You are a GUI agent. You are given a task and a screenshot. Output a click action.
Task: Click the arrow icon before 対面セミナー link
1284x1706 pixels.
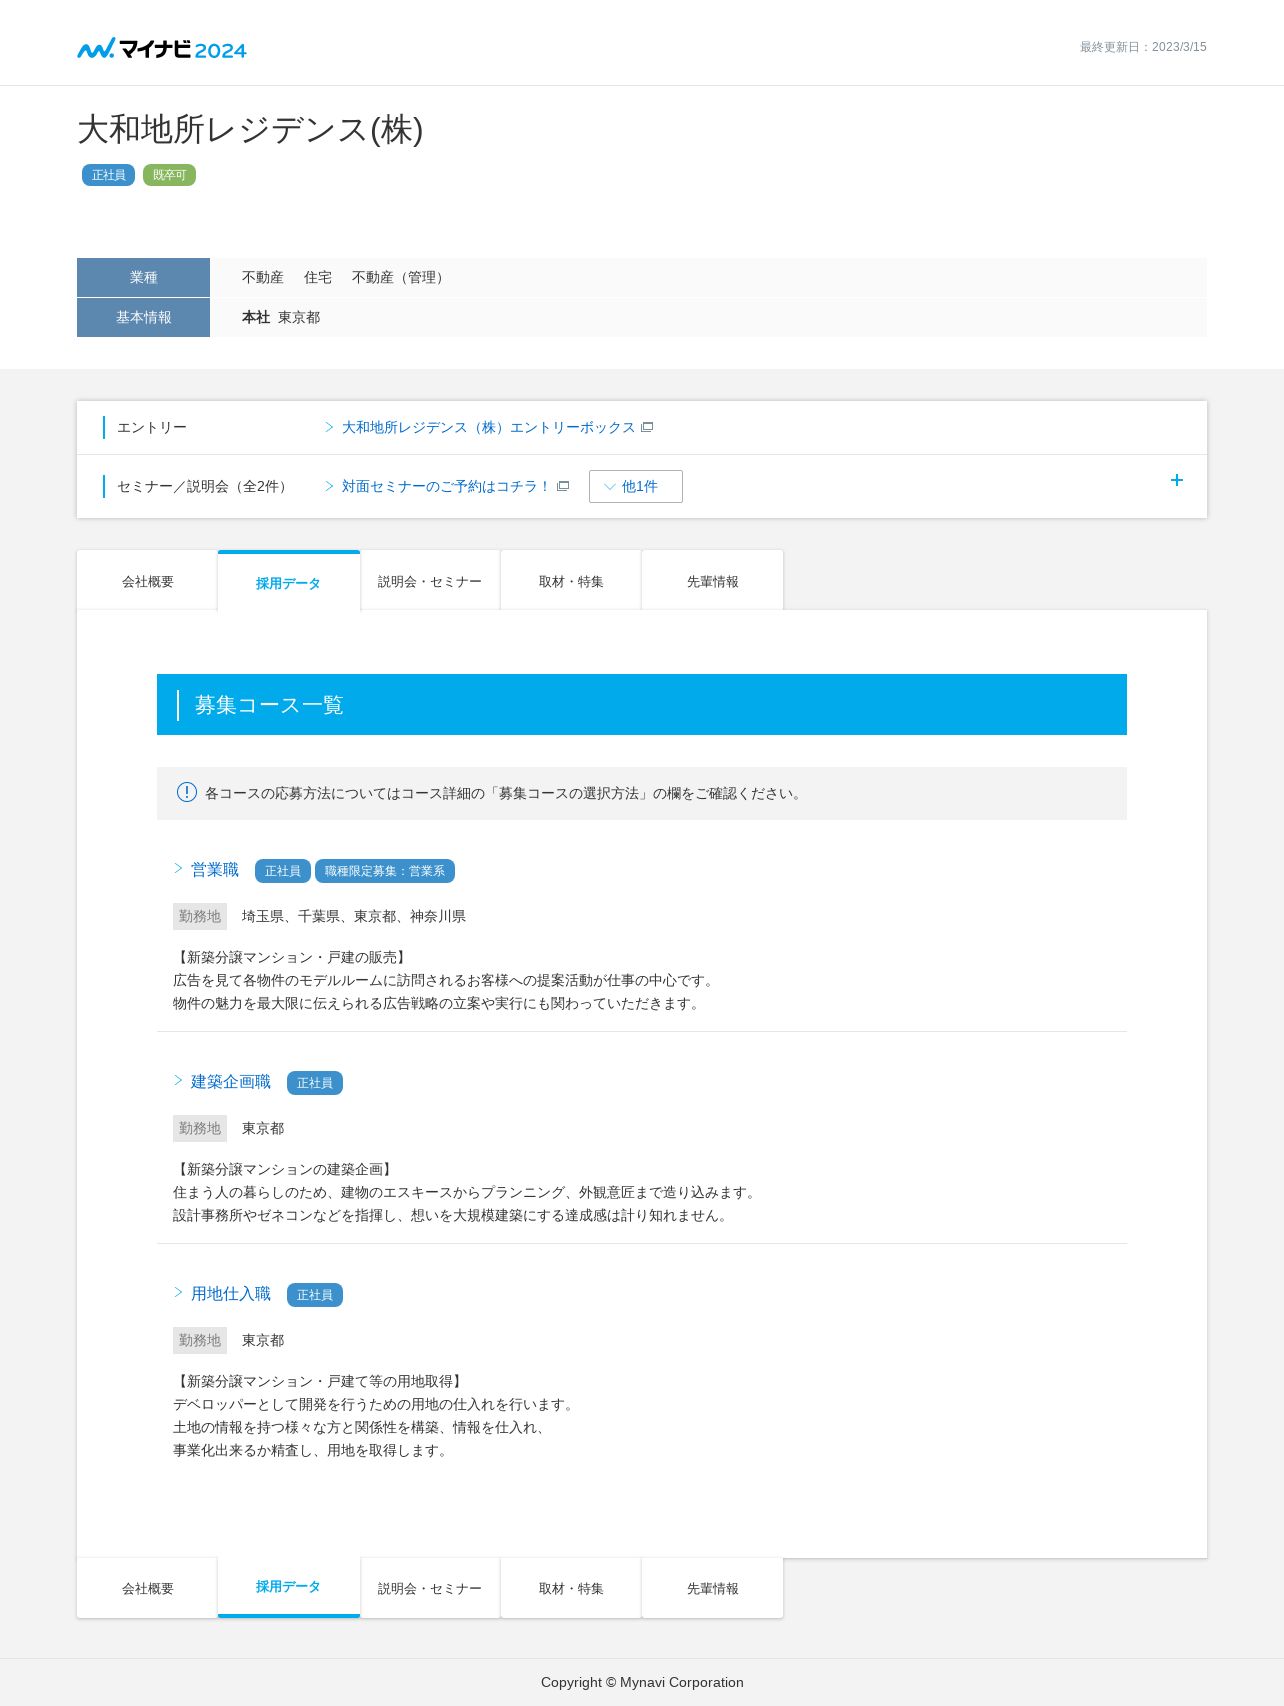coord(329,486)
